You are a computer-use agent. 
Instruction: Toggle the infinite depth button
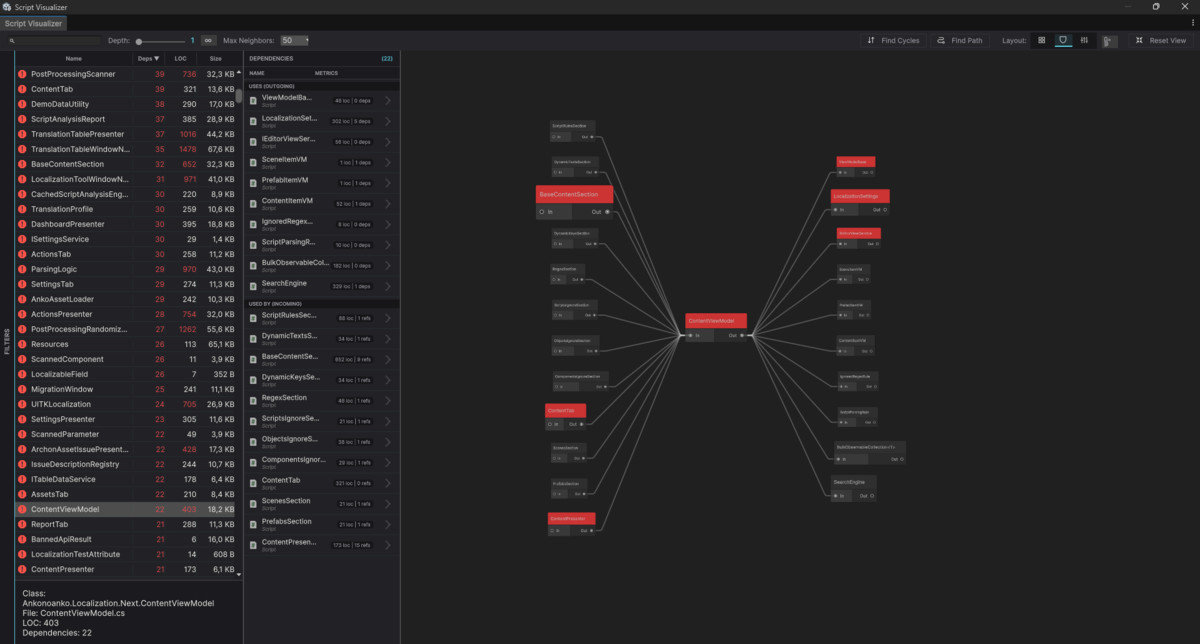(x=208, y=41)
